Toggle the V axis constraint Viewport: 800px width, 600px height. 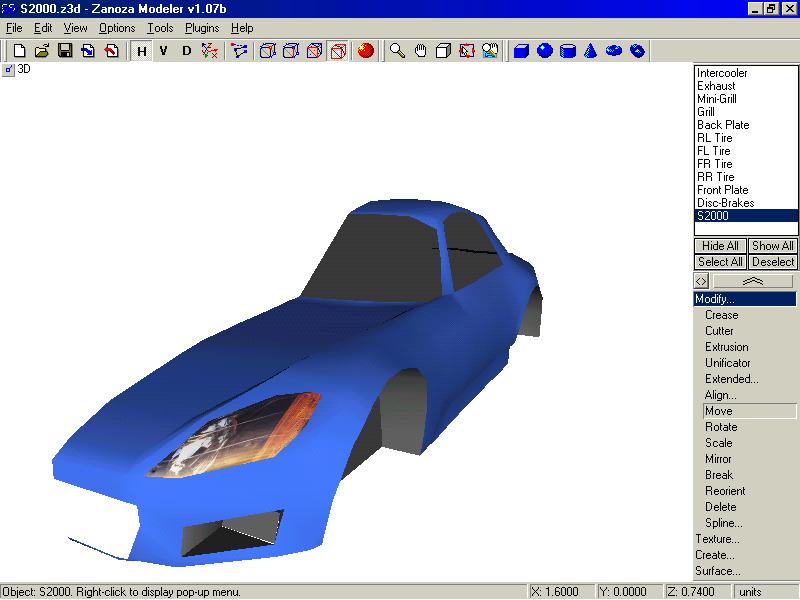(163, 50)
